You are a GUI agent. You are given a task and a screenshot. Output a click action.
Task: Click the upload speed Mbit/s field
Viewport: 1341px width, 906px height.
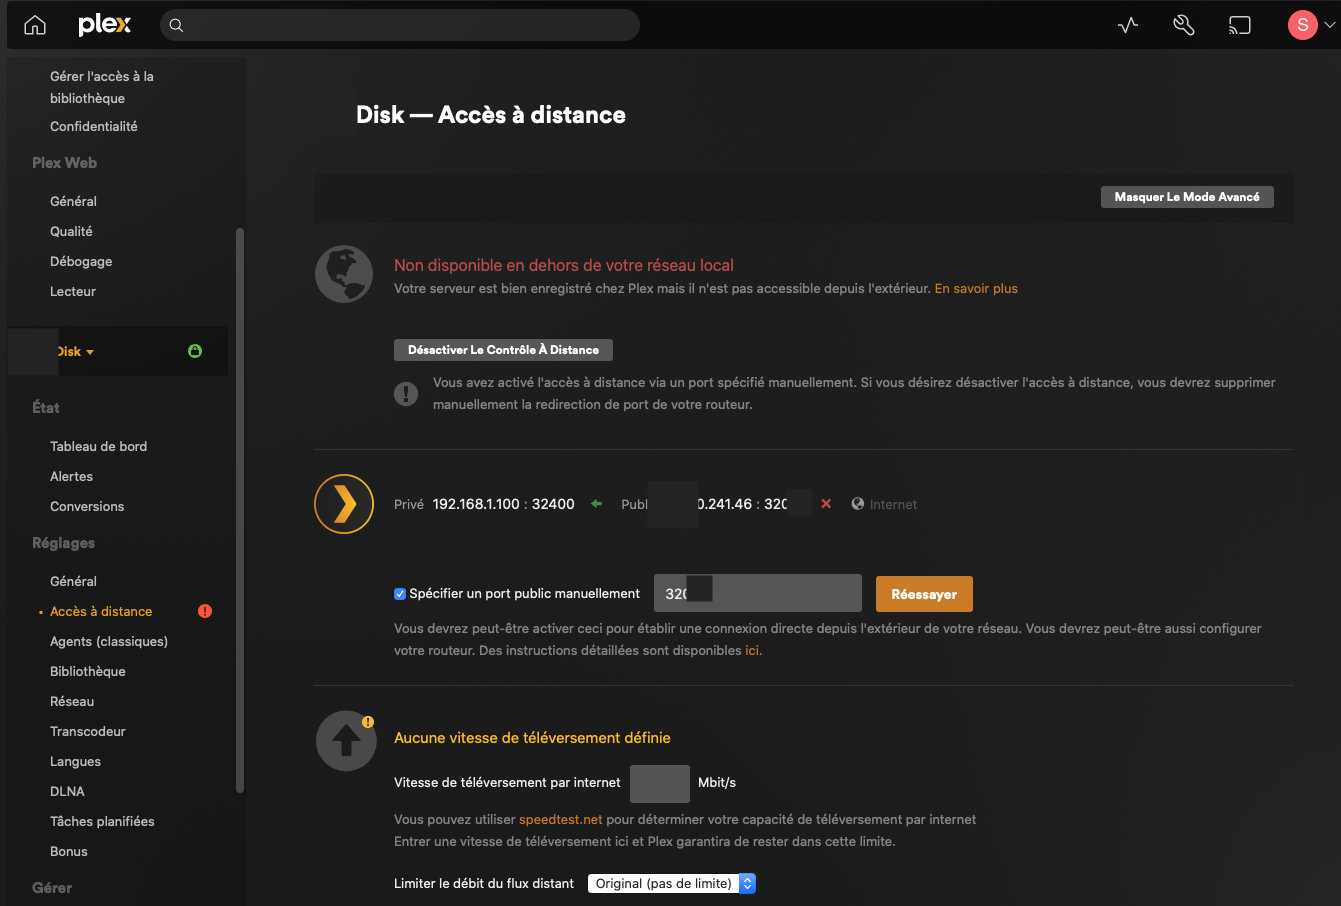[660, 783]
